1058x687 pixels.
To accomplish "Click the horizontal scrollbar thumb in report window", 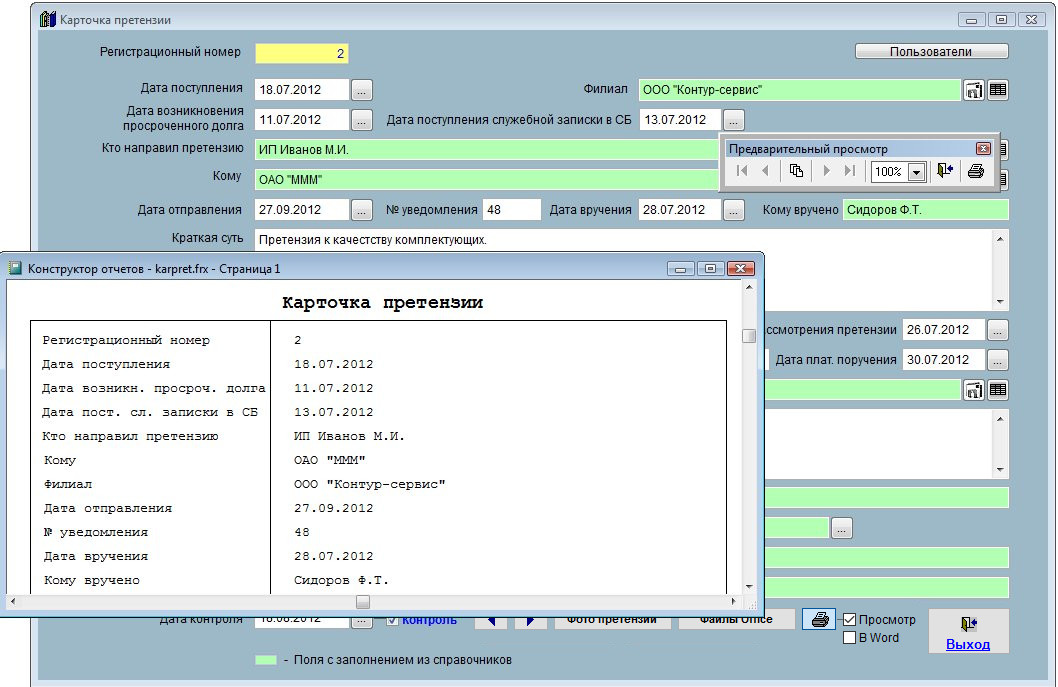I will tap(363, 602).
